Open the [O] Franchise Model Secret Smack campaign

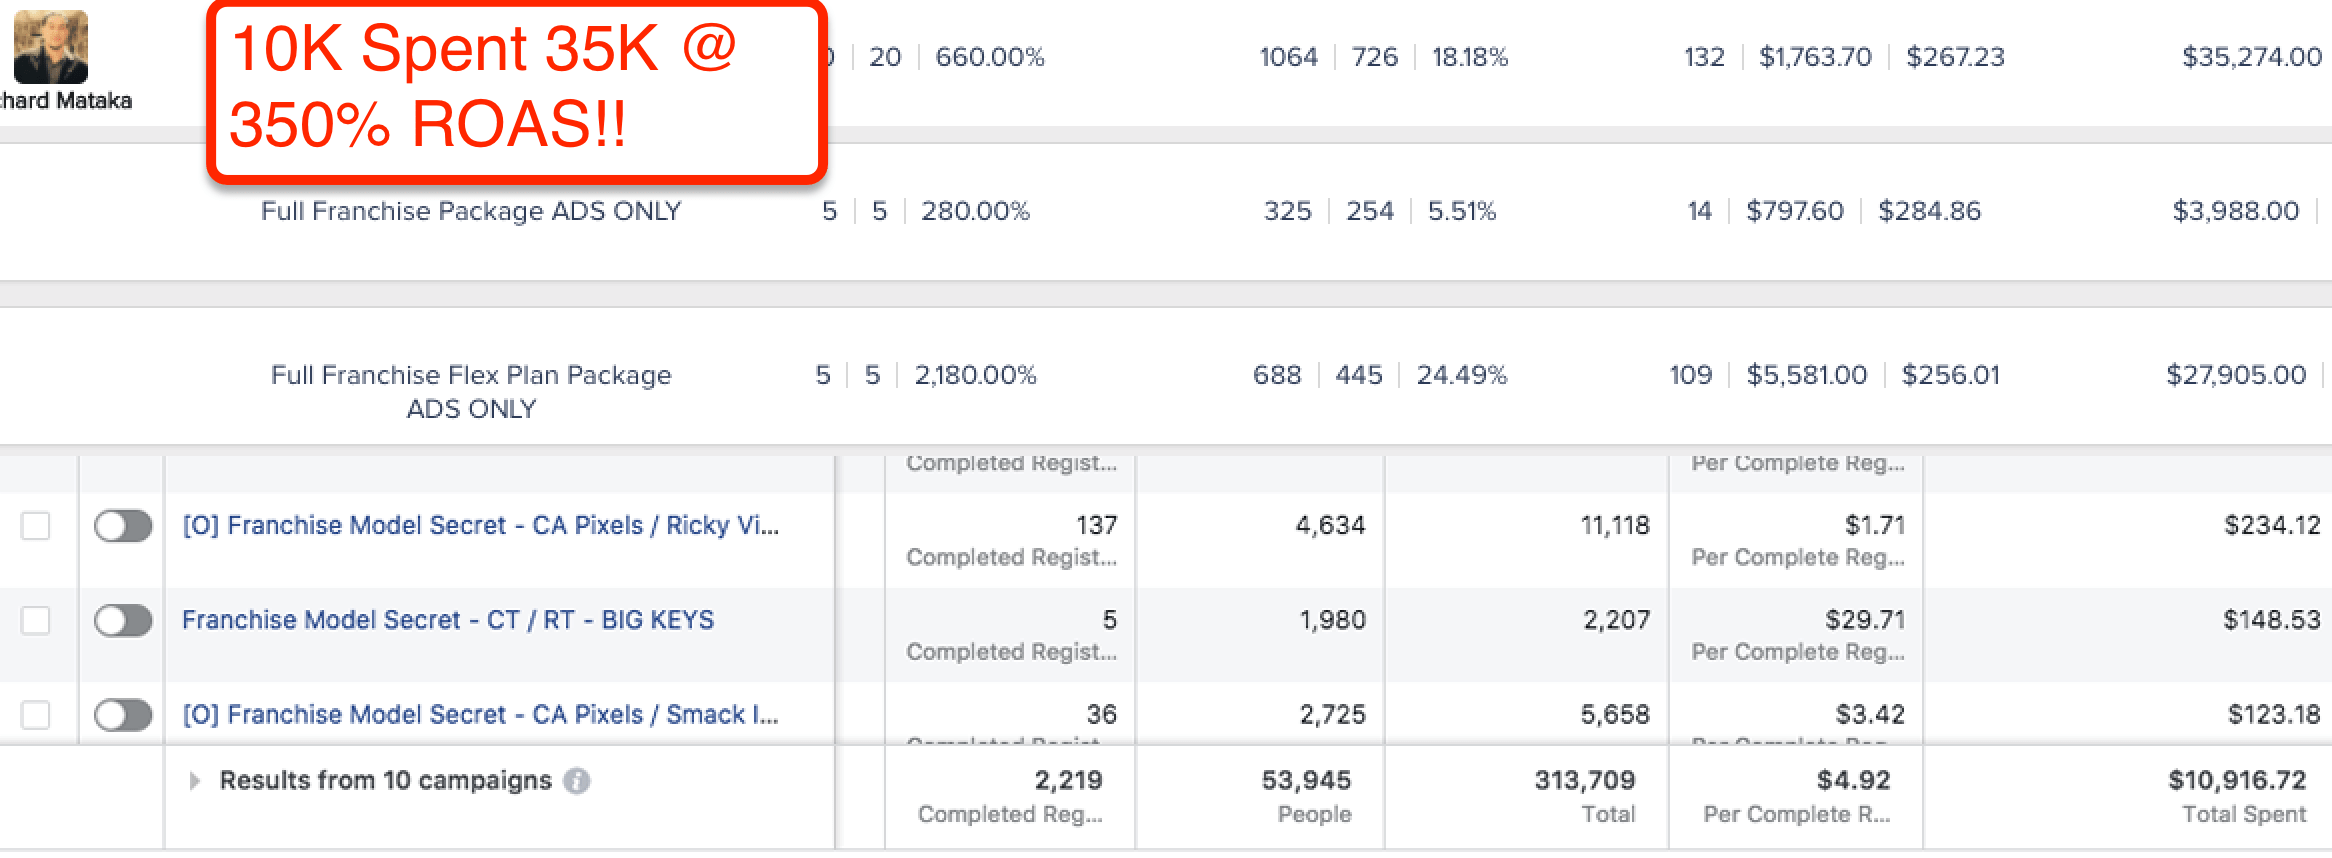pos(480,715)
